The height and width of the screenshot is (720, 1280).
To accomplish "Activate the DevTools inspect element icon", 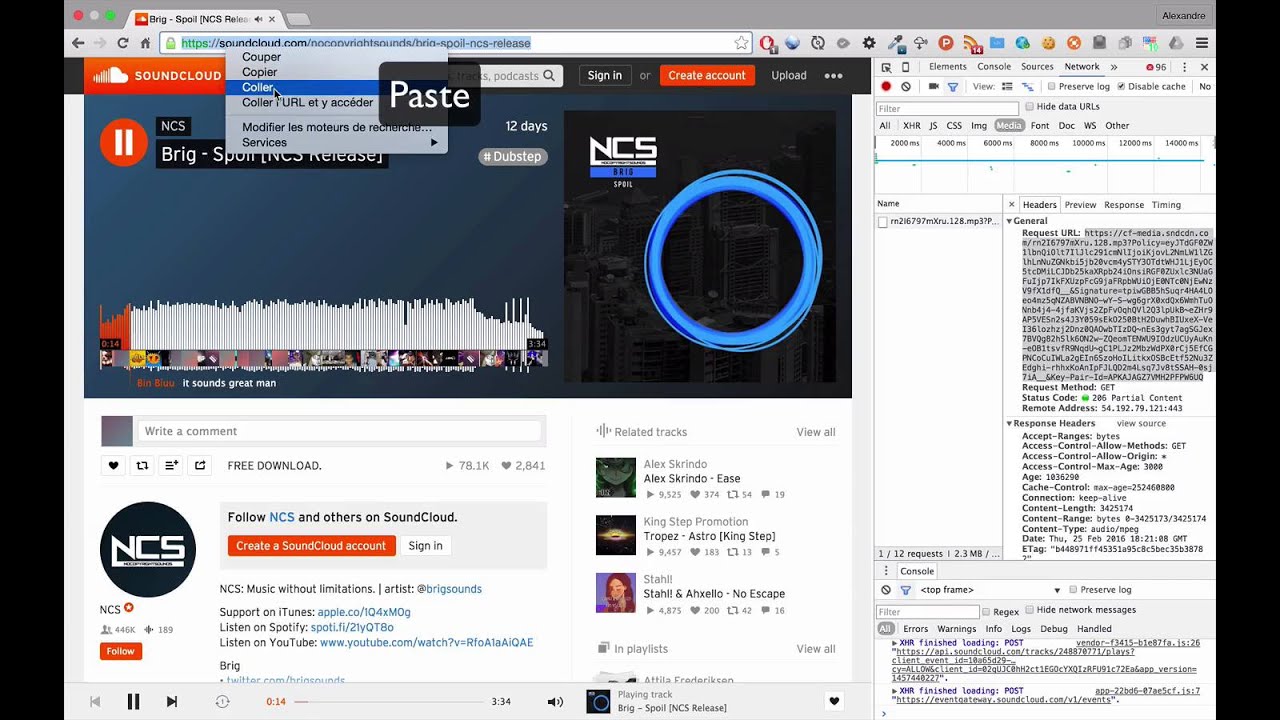I will click(887, 67).
